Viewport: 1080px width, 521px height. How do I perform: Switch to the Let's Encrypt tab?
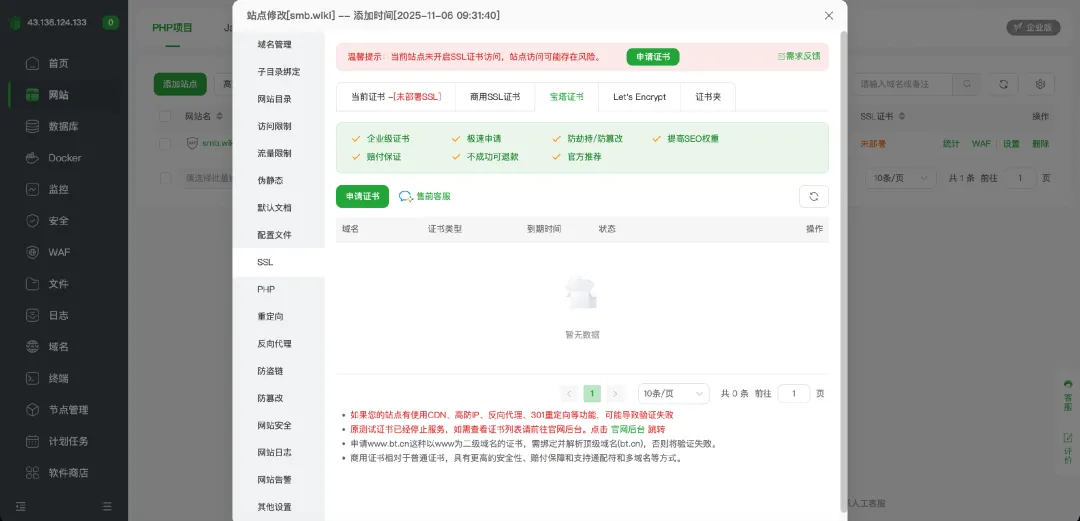[639, 97]
